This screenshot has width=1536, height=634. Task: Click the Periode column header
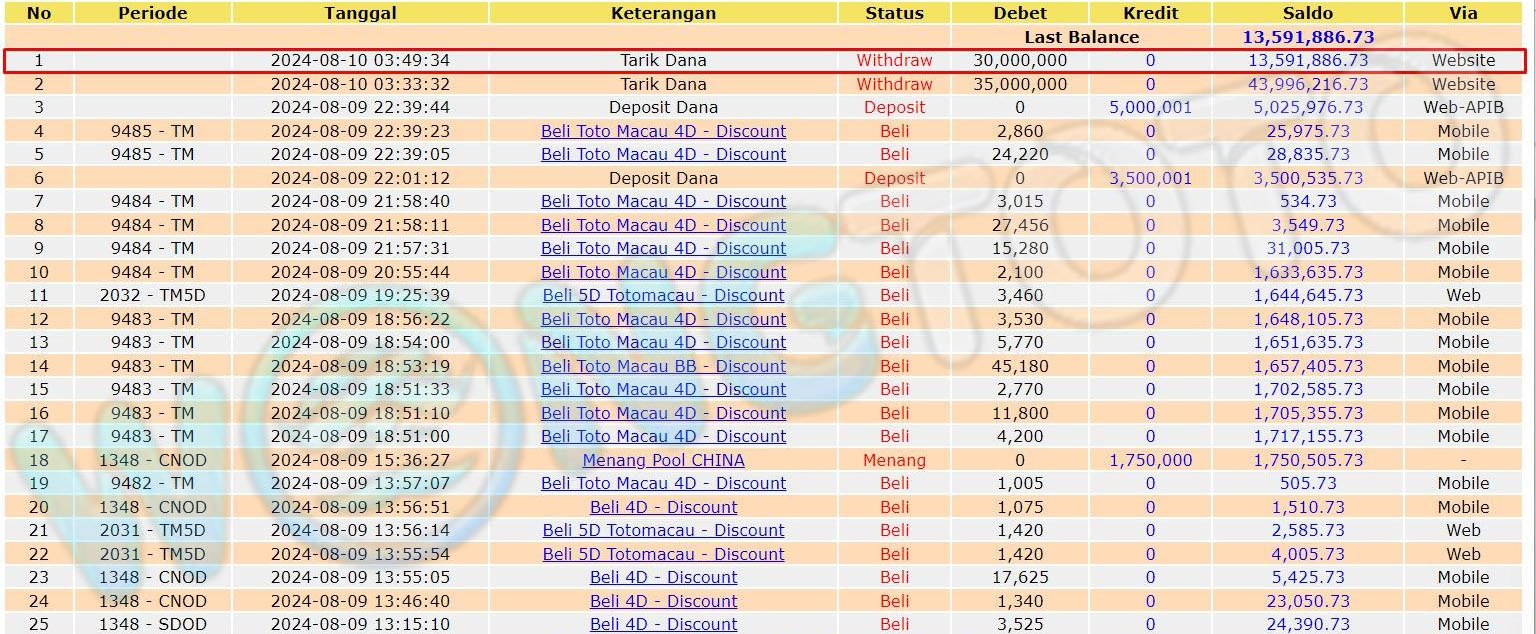(152, 13)
